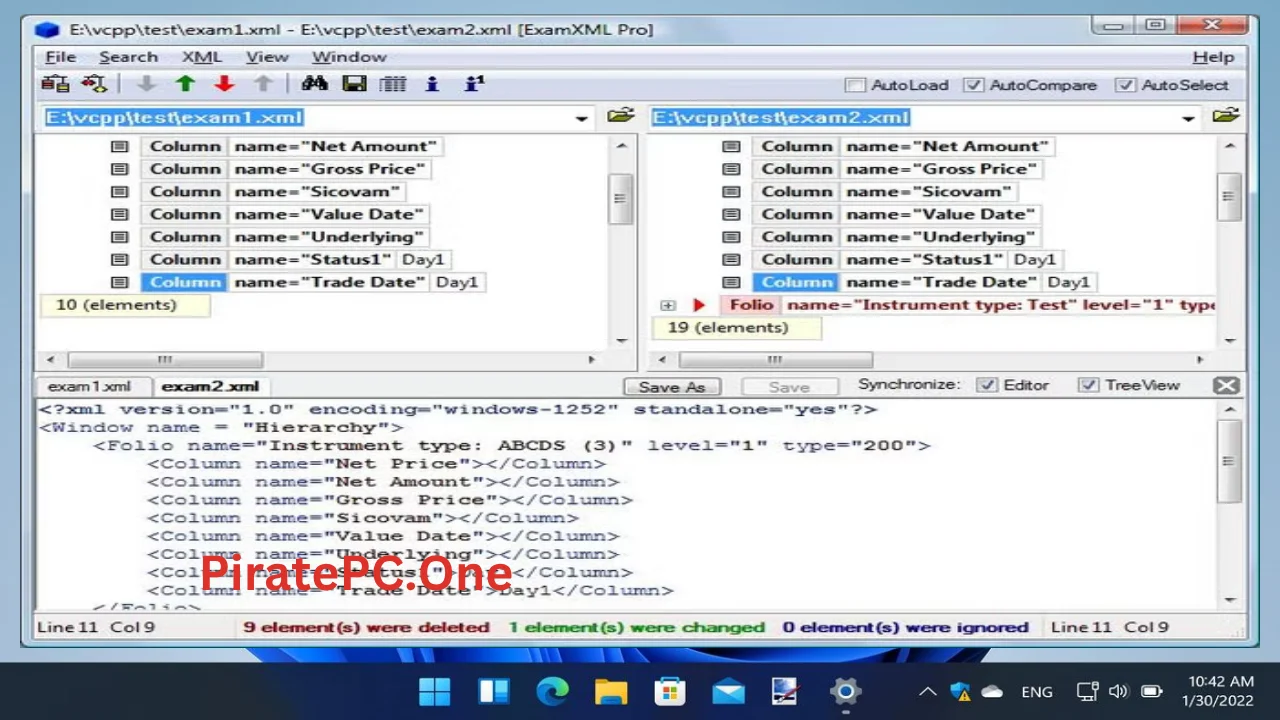Open Windows Start menu
1280x720 pixels.
(435, 691)
